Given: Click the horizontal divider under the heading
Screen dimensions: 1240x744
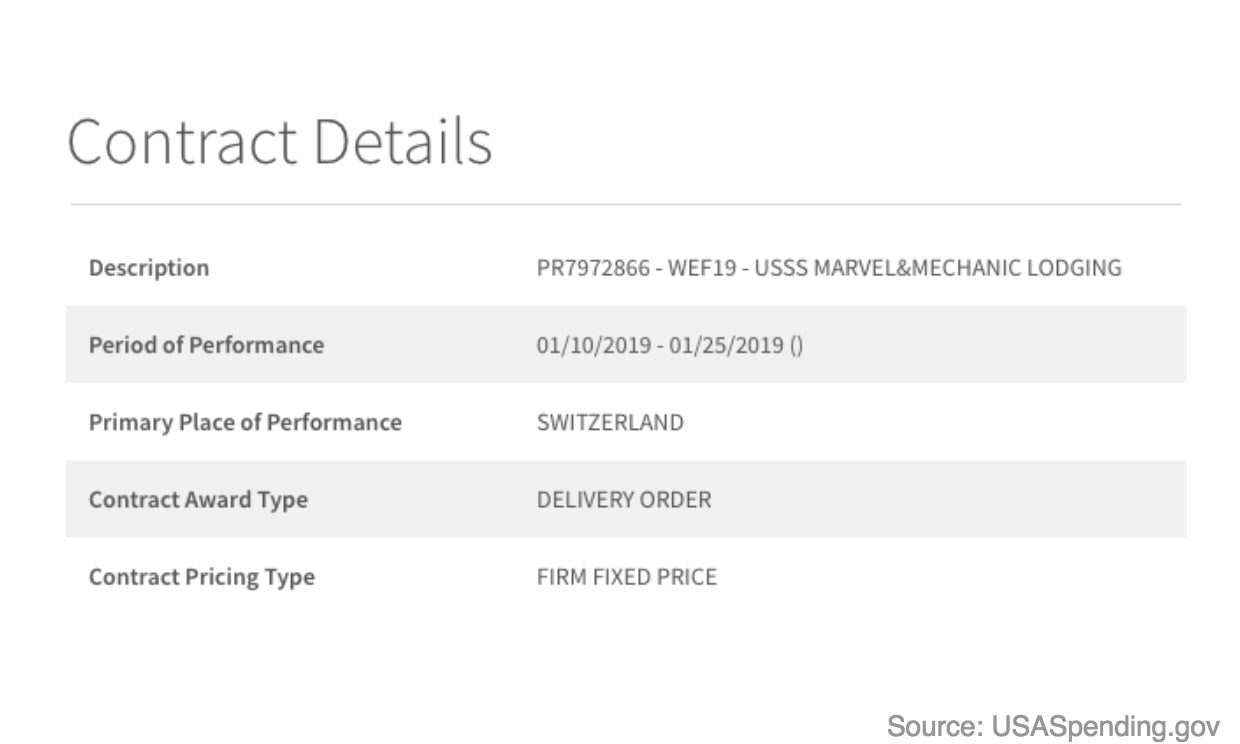Looking at the screenshot, I should (x=626, y=205).
